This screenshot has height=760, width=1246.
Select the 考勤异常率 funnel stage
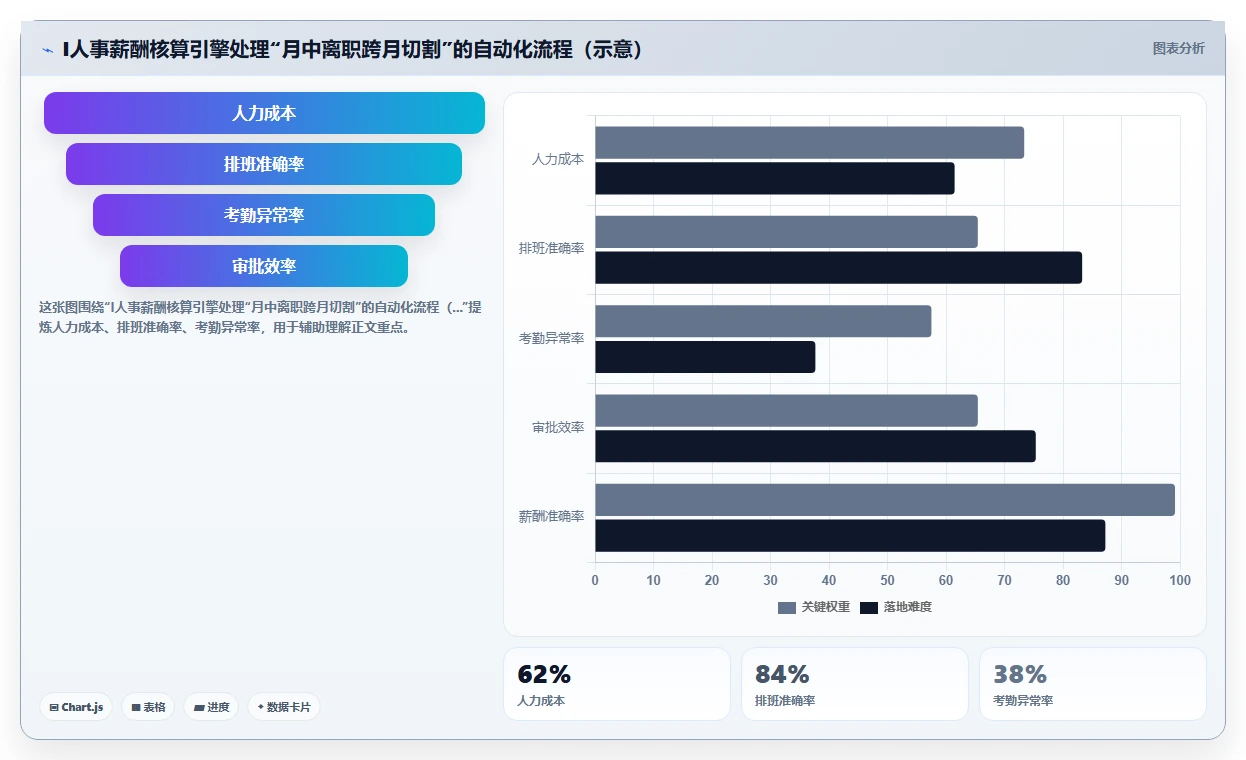264,215
